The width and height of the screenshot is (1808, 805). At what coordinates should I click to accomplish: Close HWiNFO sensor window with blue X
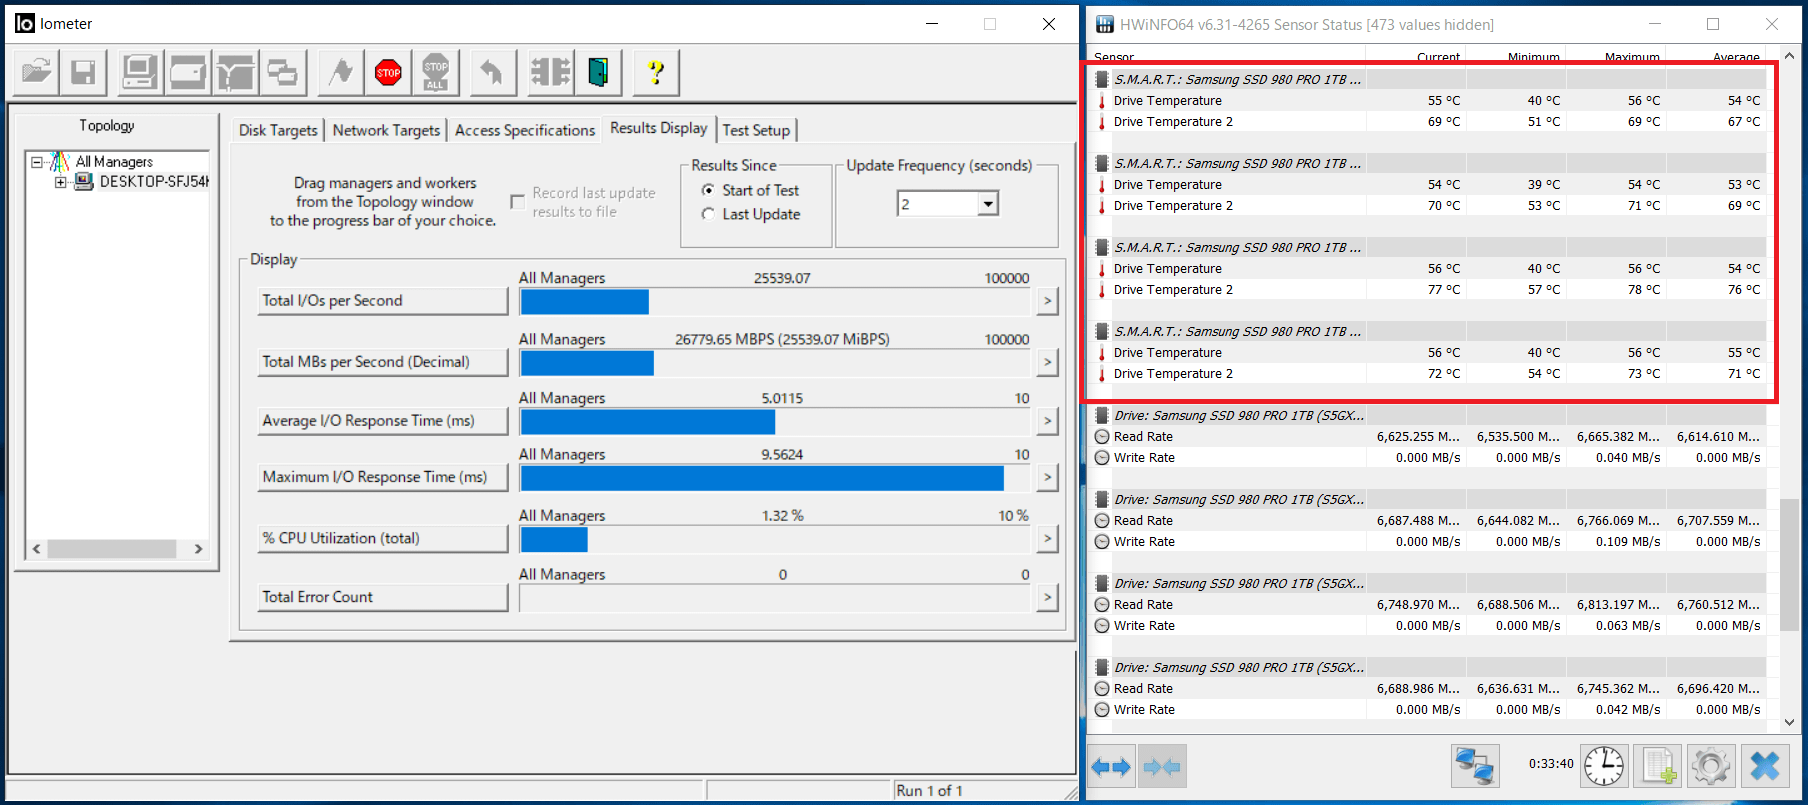(1765, 767)
